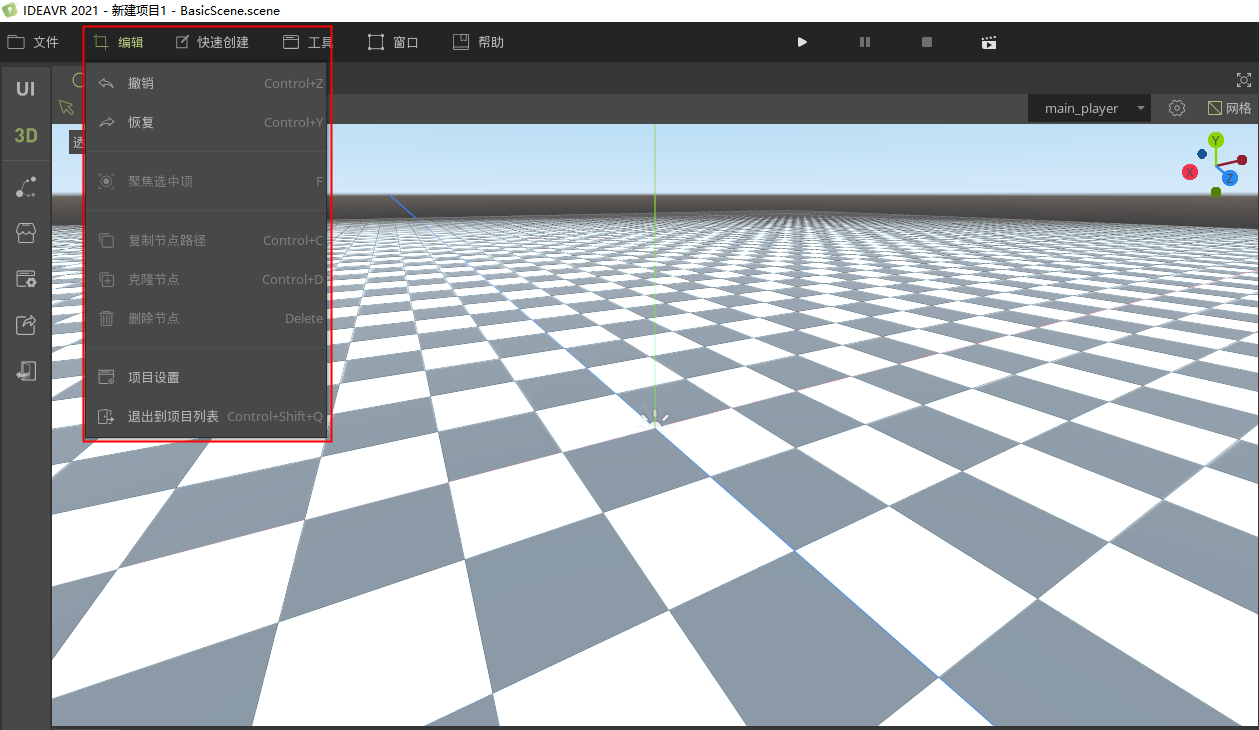Click the blue Z axis gizmo handle
The width and height of the screenshot is (1259, 730).
(x=1230, y=178)
